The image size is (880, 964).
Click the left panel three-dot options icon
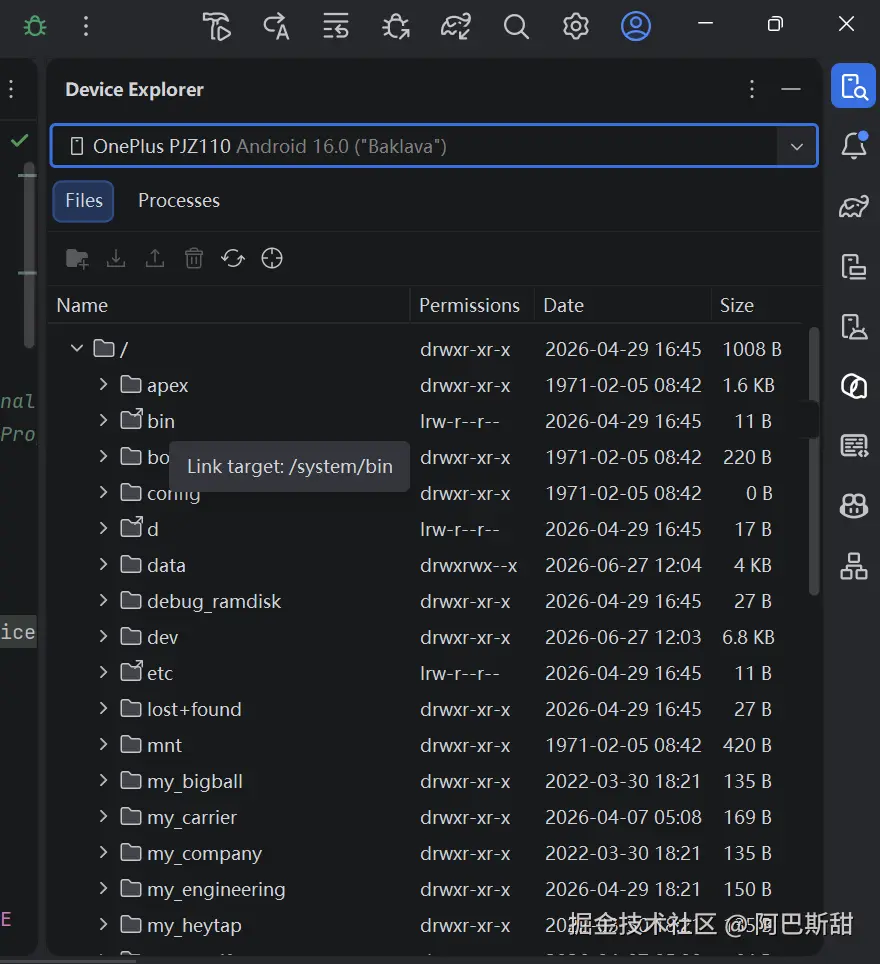click(11, 89)
